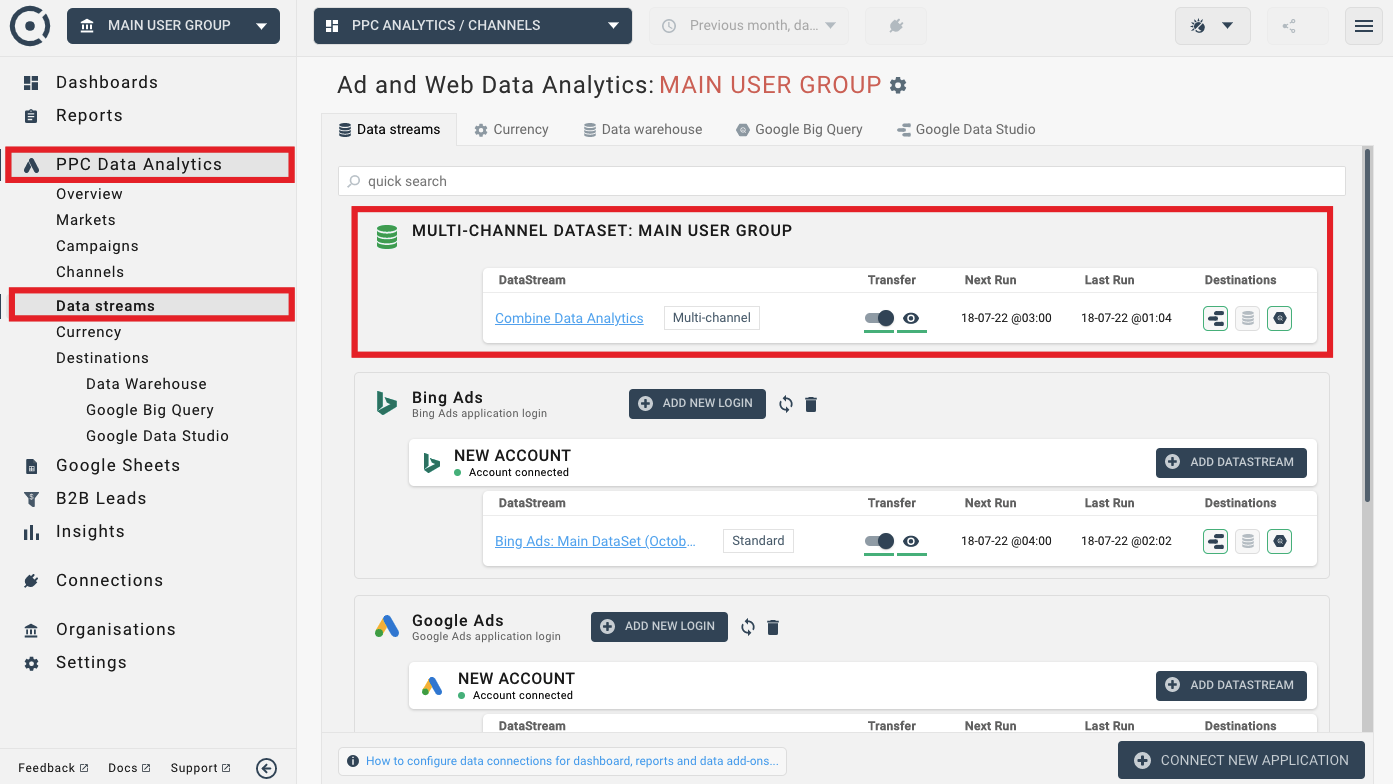The height and width of the screenshot is (784, 1393).
Task: Go to Markets in the sidebar
Action: tap(86, 220)
